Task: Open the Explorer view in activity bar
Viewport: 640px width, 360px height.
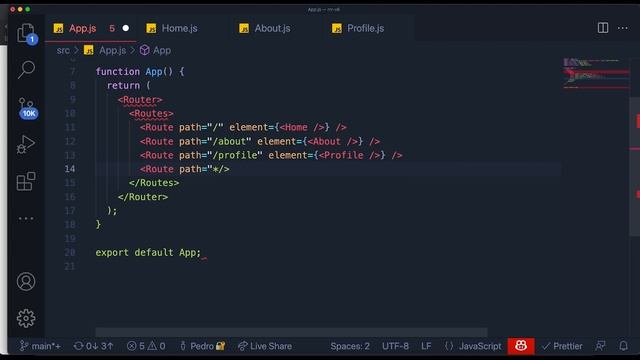Action: point(26,33)
